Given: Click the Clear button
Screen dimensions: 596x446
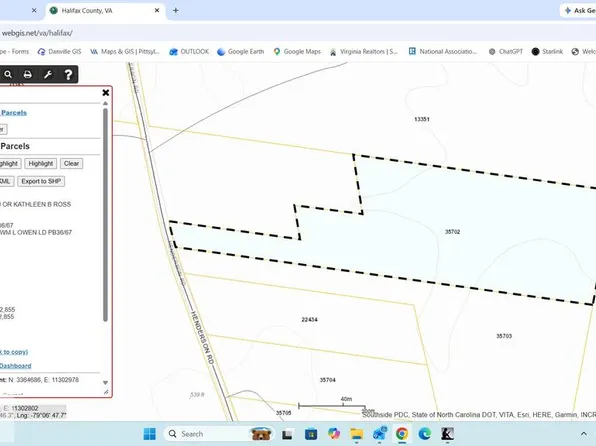Looking at the screenshot, I should [x=71, y=163].
